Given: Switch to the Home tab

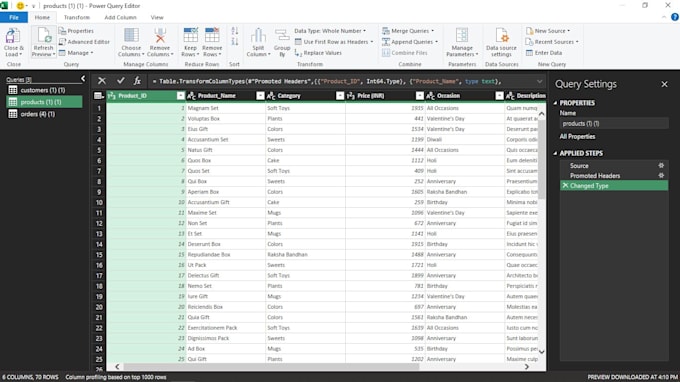Looking at the screenshot, I should pyautogui.click(x=42, y=17).
